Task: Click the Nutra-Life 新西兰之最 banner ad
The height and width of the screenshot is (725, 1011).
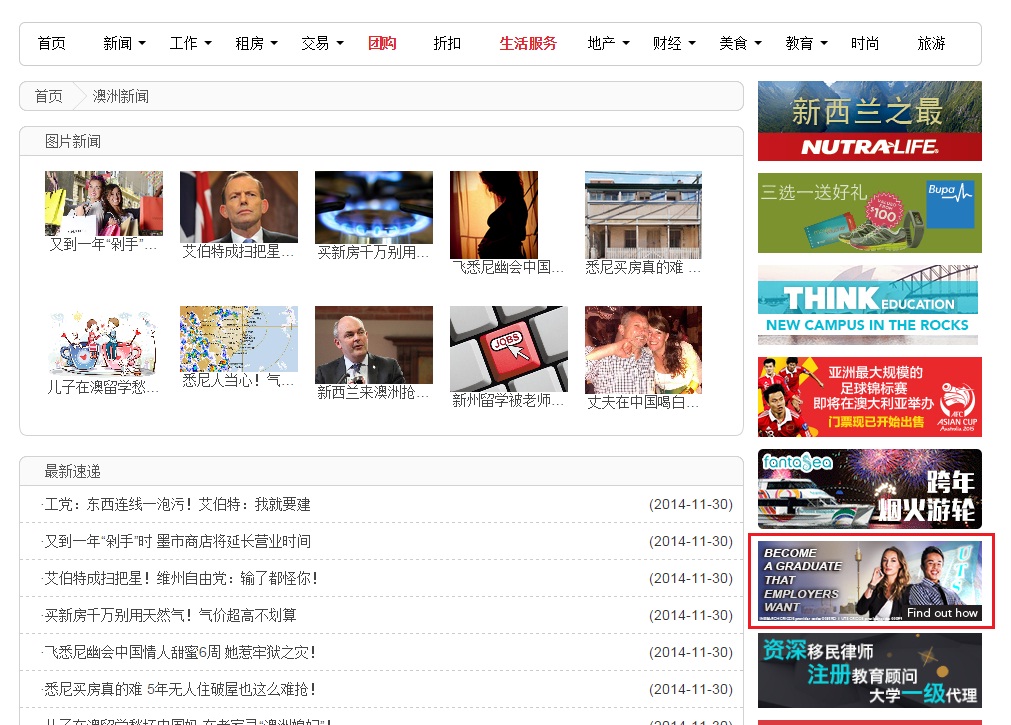Action: pyautogui.click(x=869, y=121)
